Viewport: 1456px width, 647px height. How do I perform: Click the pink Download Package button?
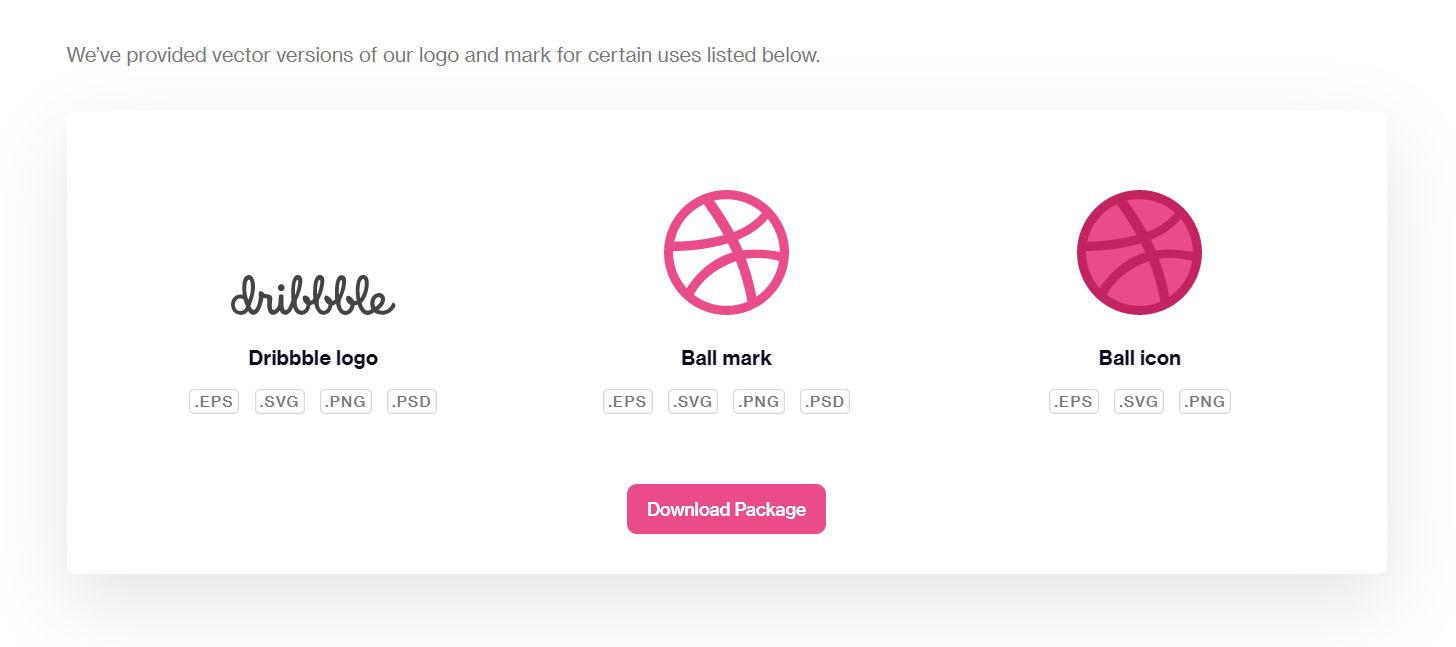pos(726,509)
